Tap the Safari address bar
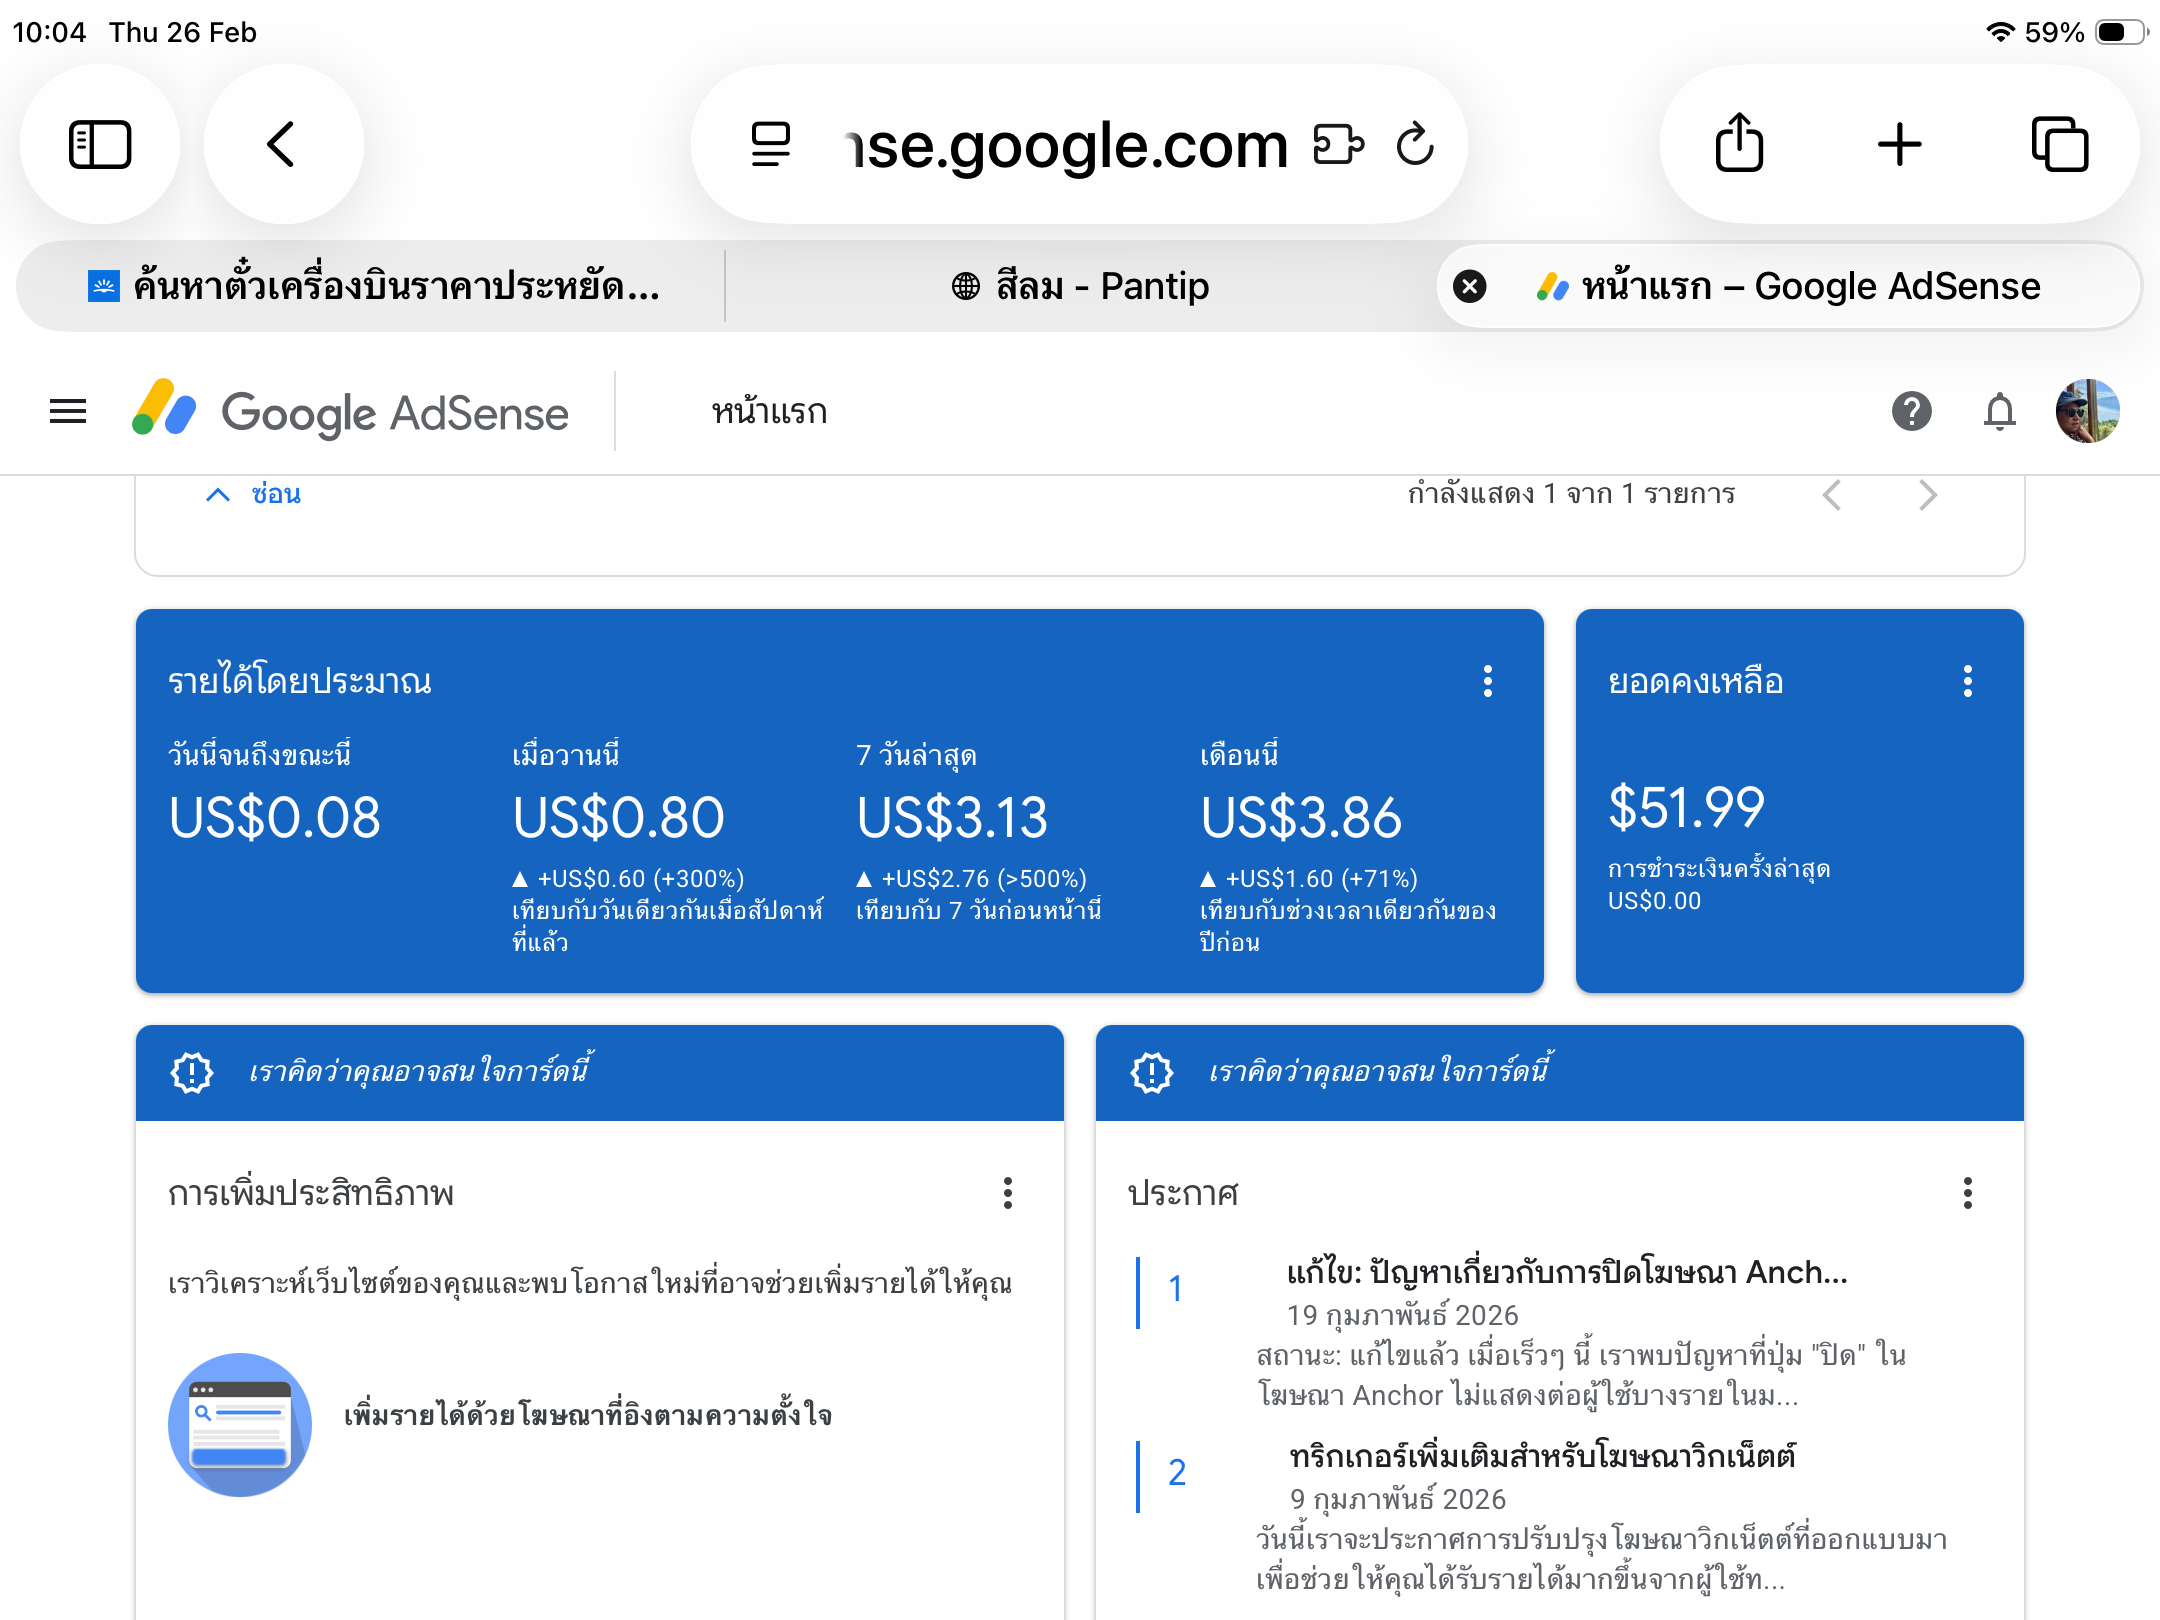The image size is (2160, 1620). pos(1066,145)
